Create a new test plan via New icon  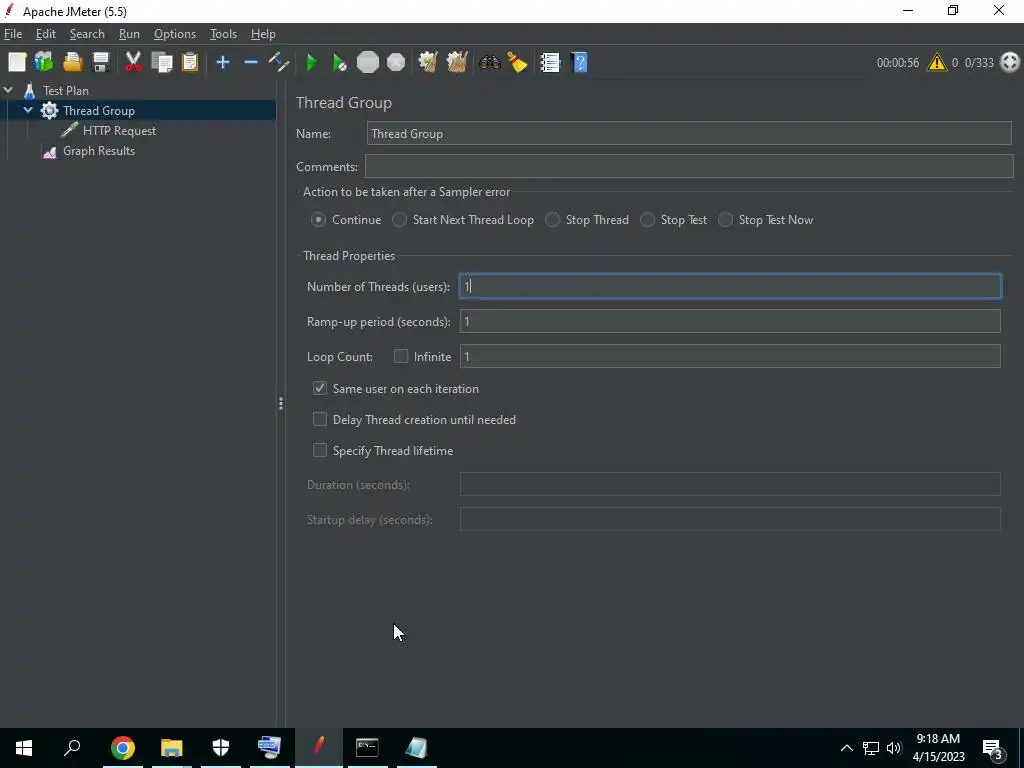tap(17, 63)
